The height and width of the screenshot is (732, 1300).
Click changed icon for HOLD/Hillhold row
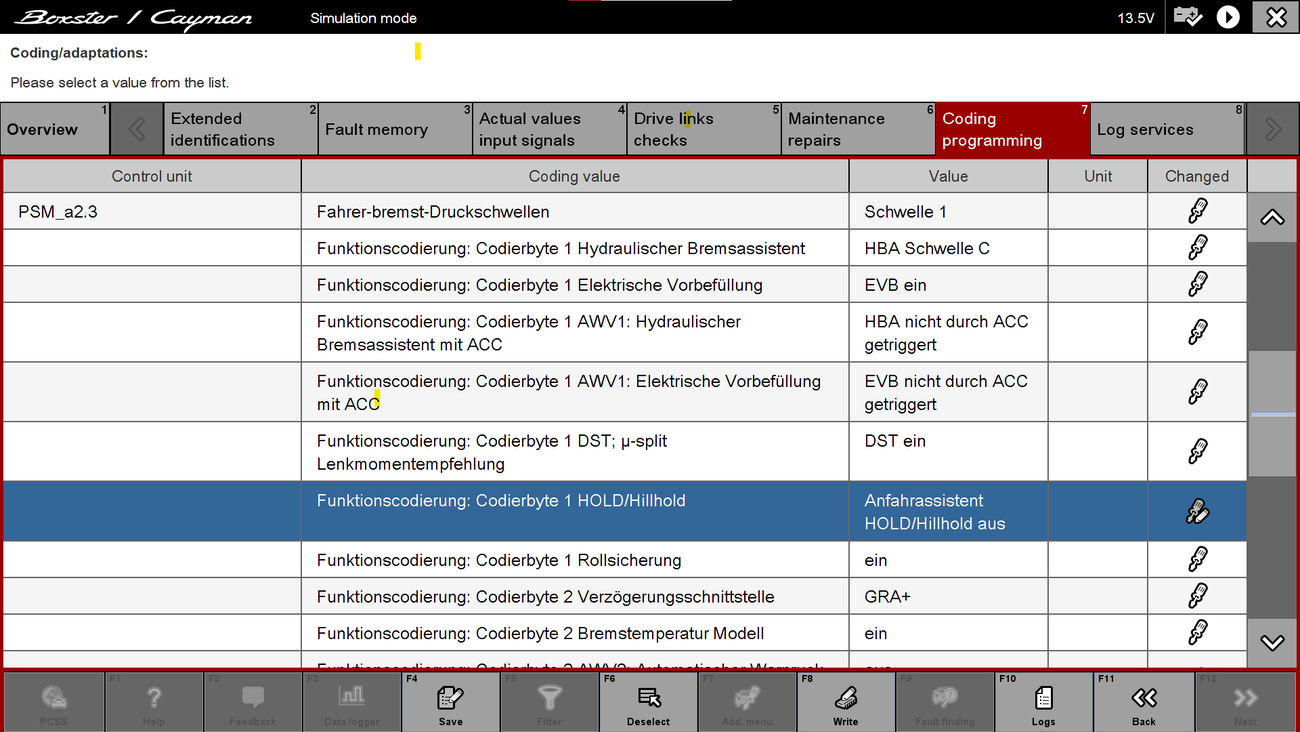point(1196,511)
